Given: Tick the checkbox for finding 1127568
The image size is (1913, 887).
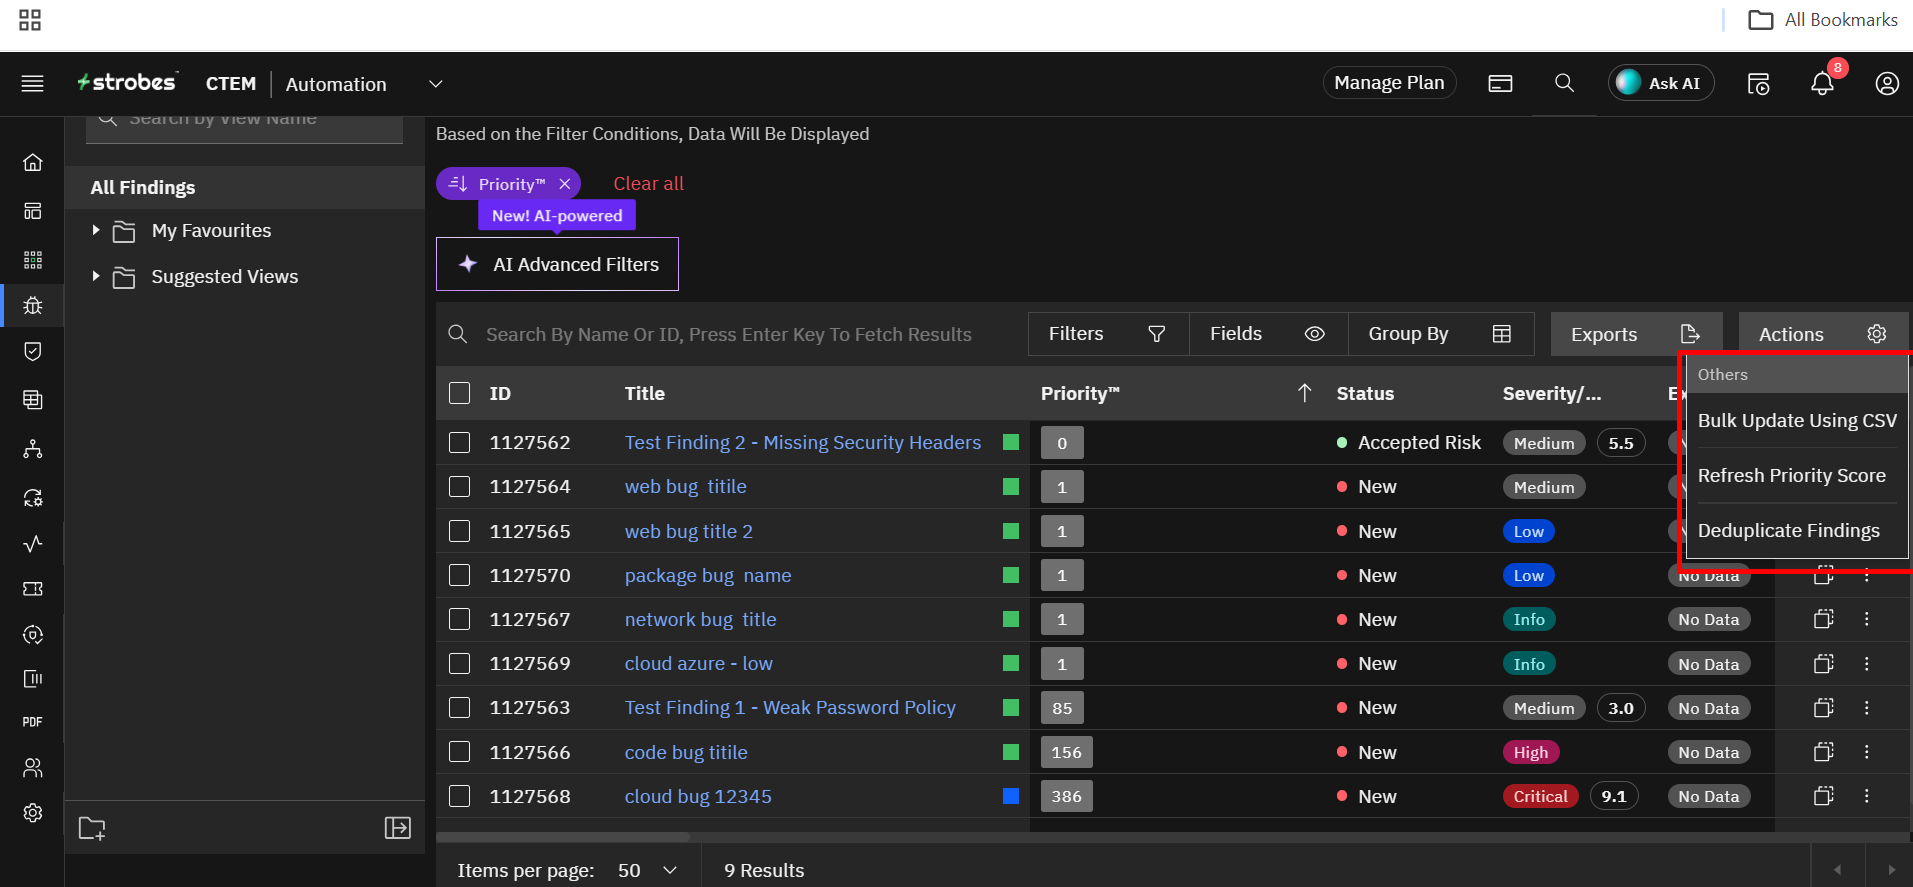Looking at the screenshot, I should click(460, 796).
